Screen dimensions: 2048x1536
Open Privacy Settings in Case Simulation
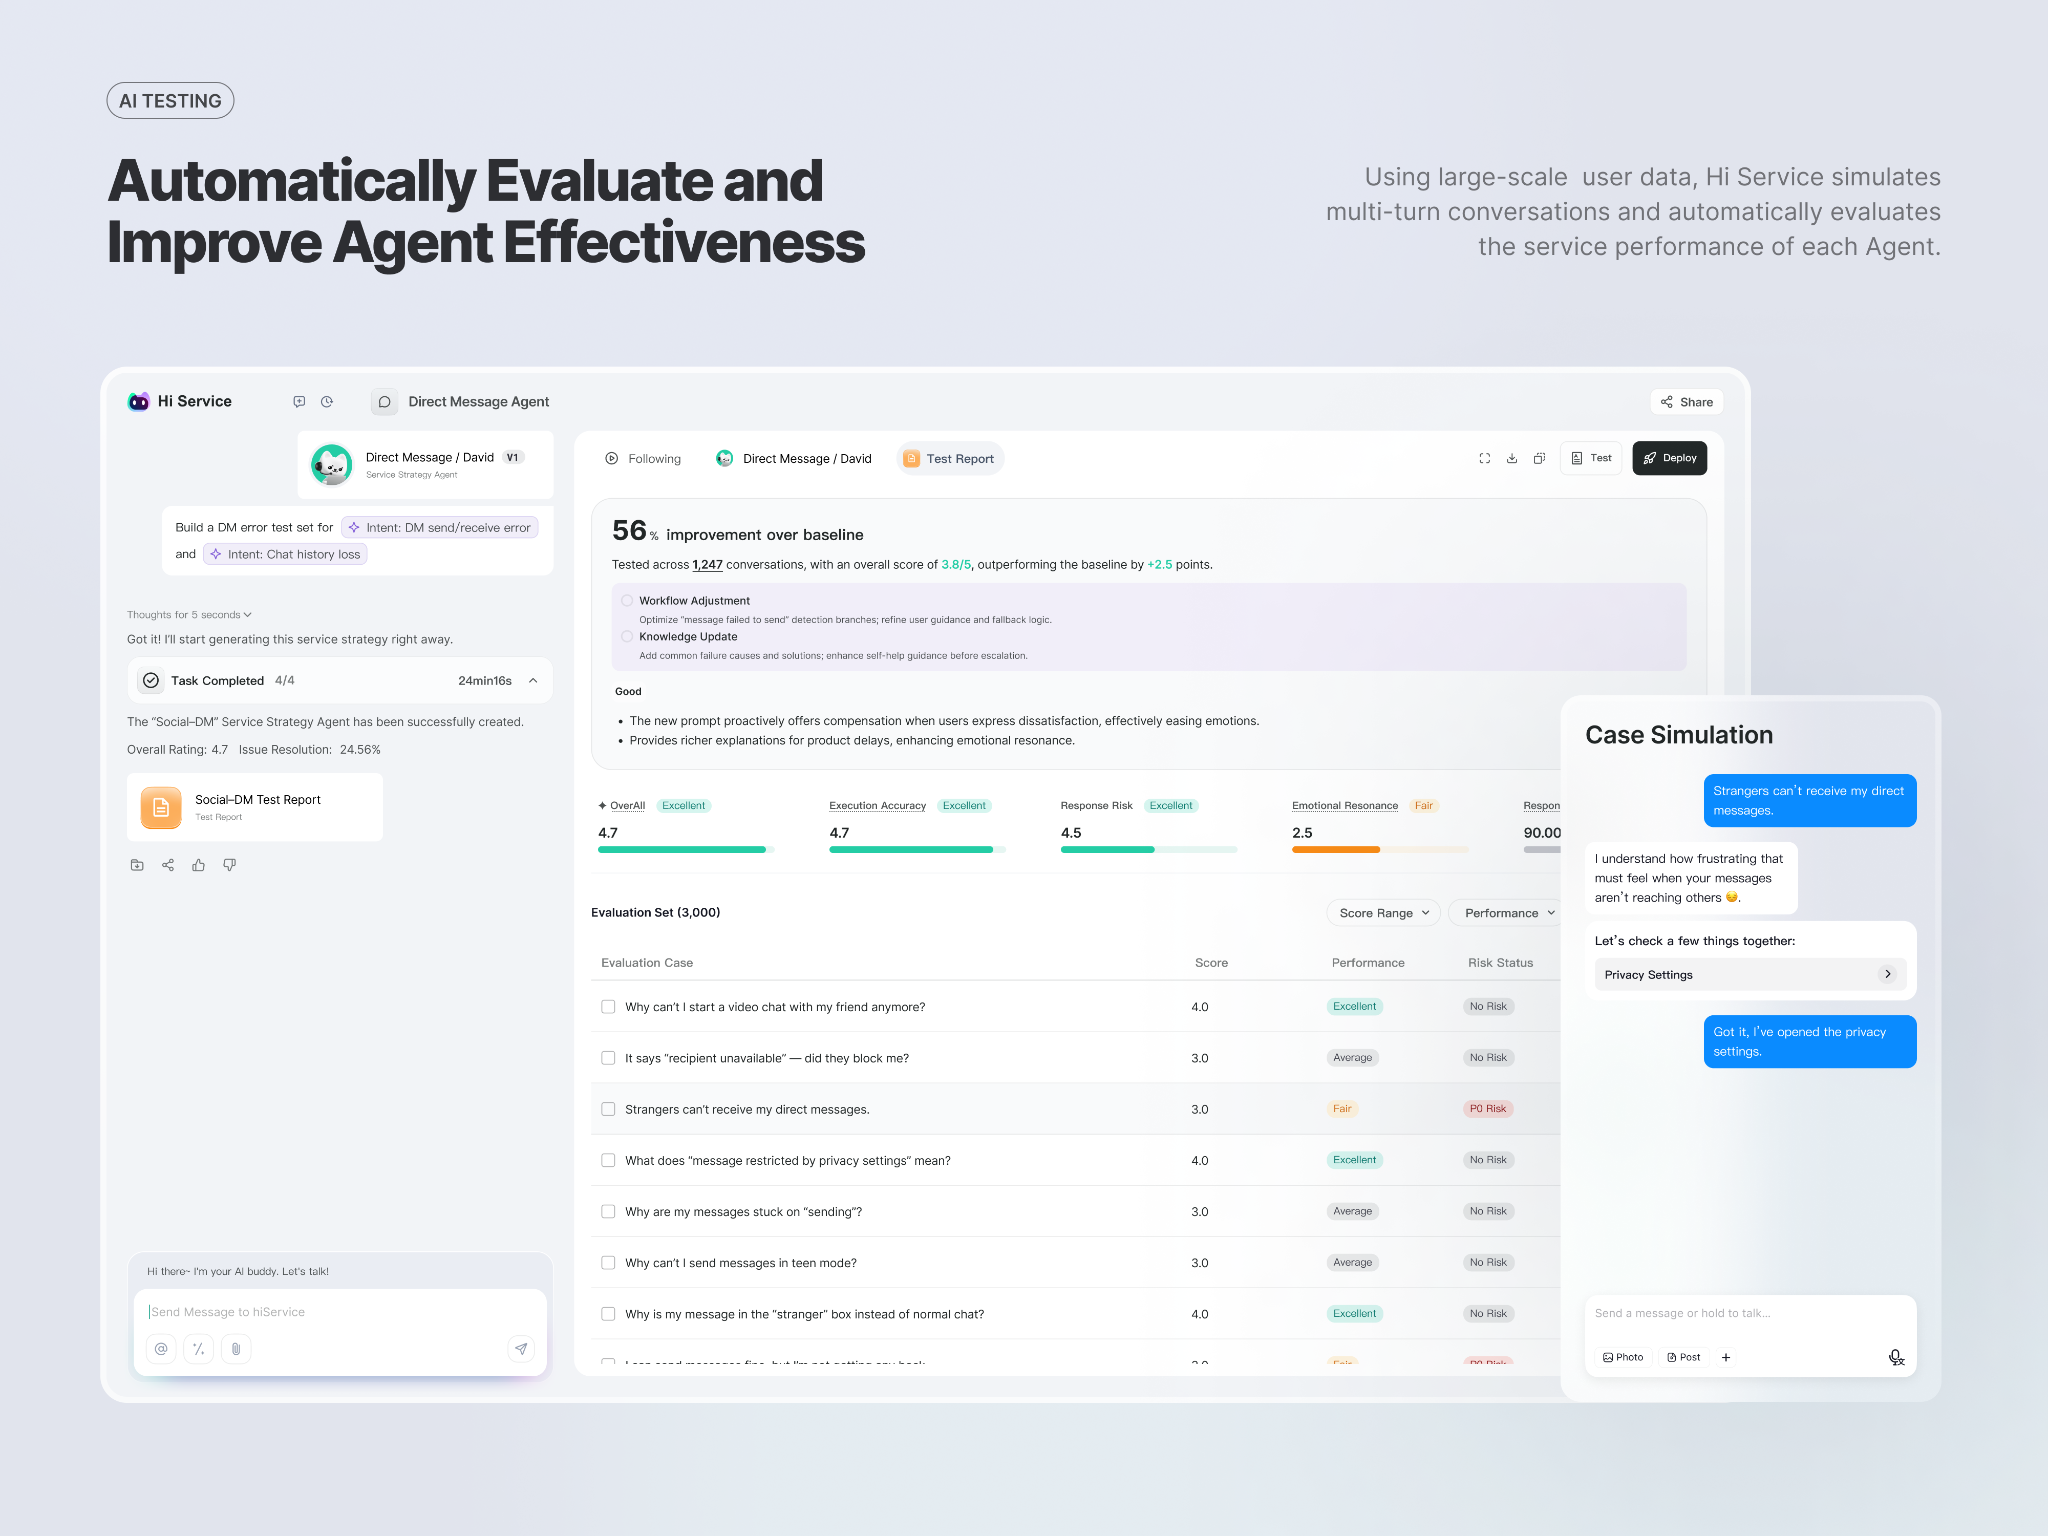pos(1750,974)
